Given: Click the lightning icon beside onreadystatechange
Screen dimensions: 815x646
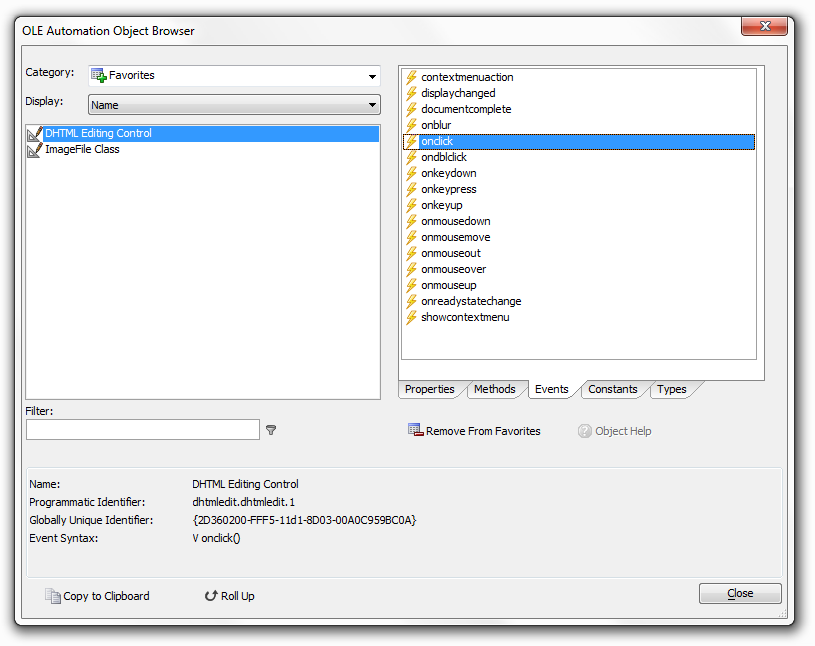Looking at the screenshot, I should coord(411,301).
